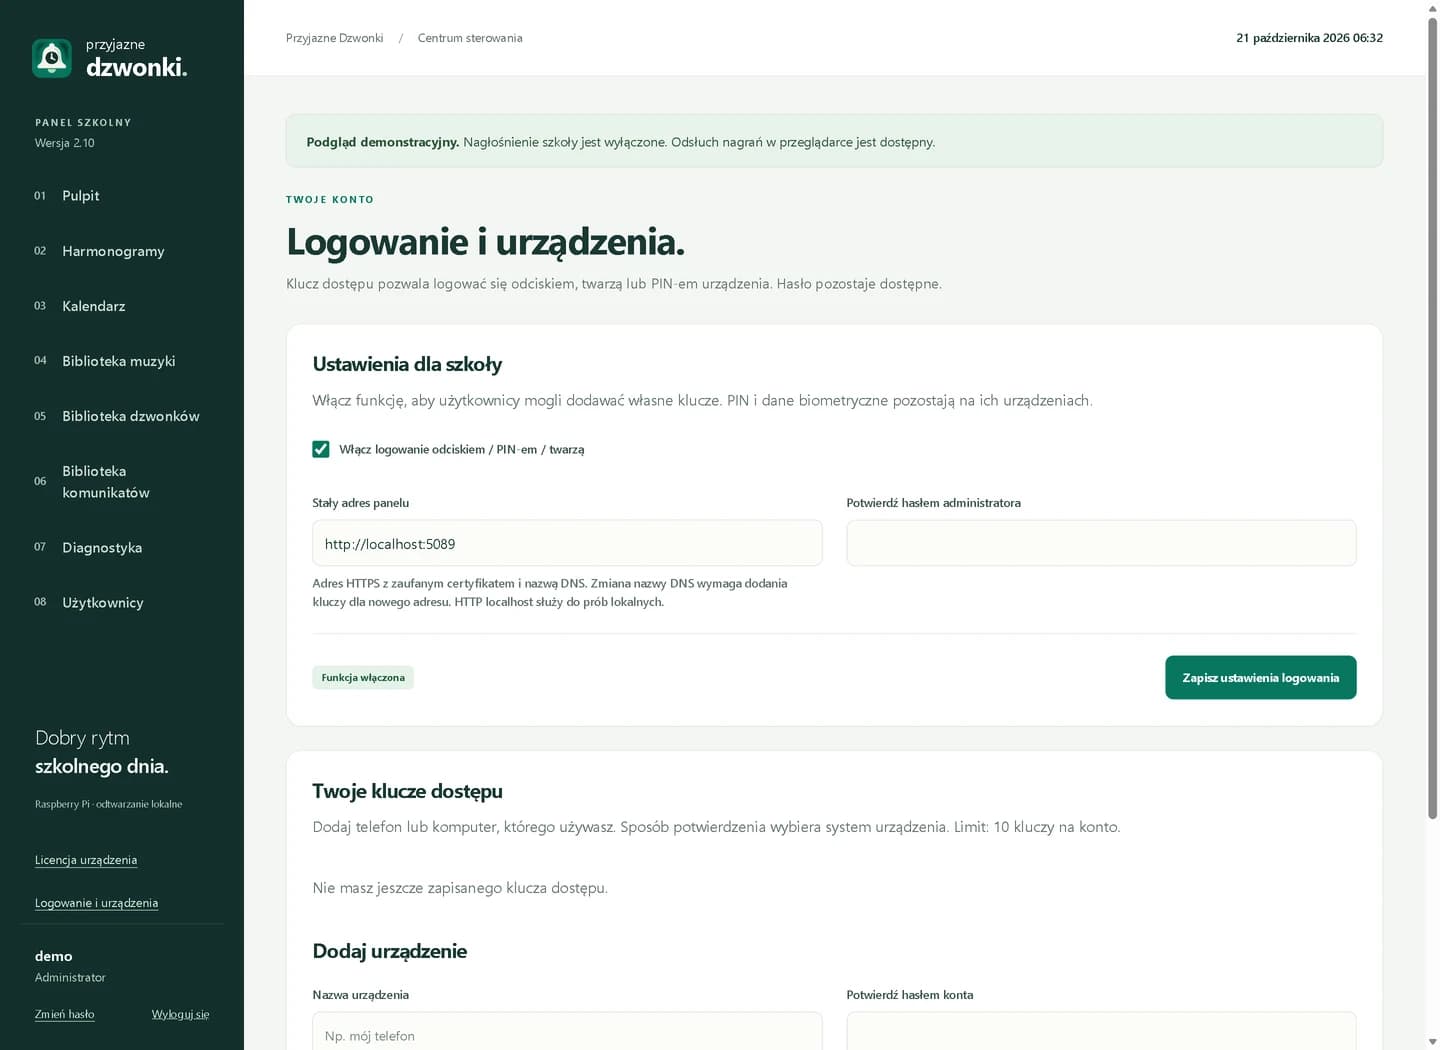Click the scrollbar up arrow

[x=1432, y=8]
